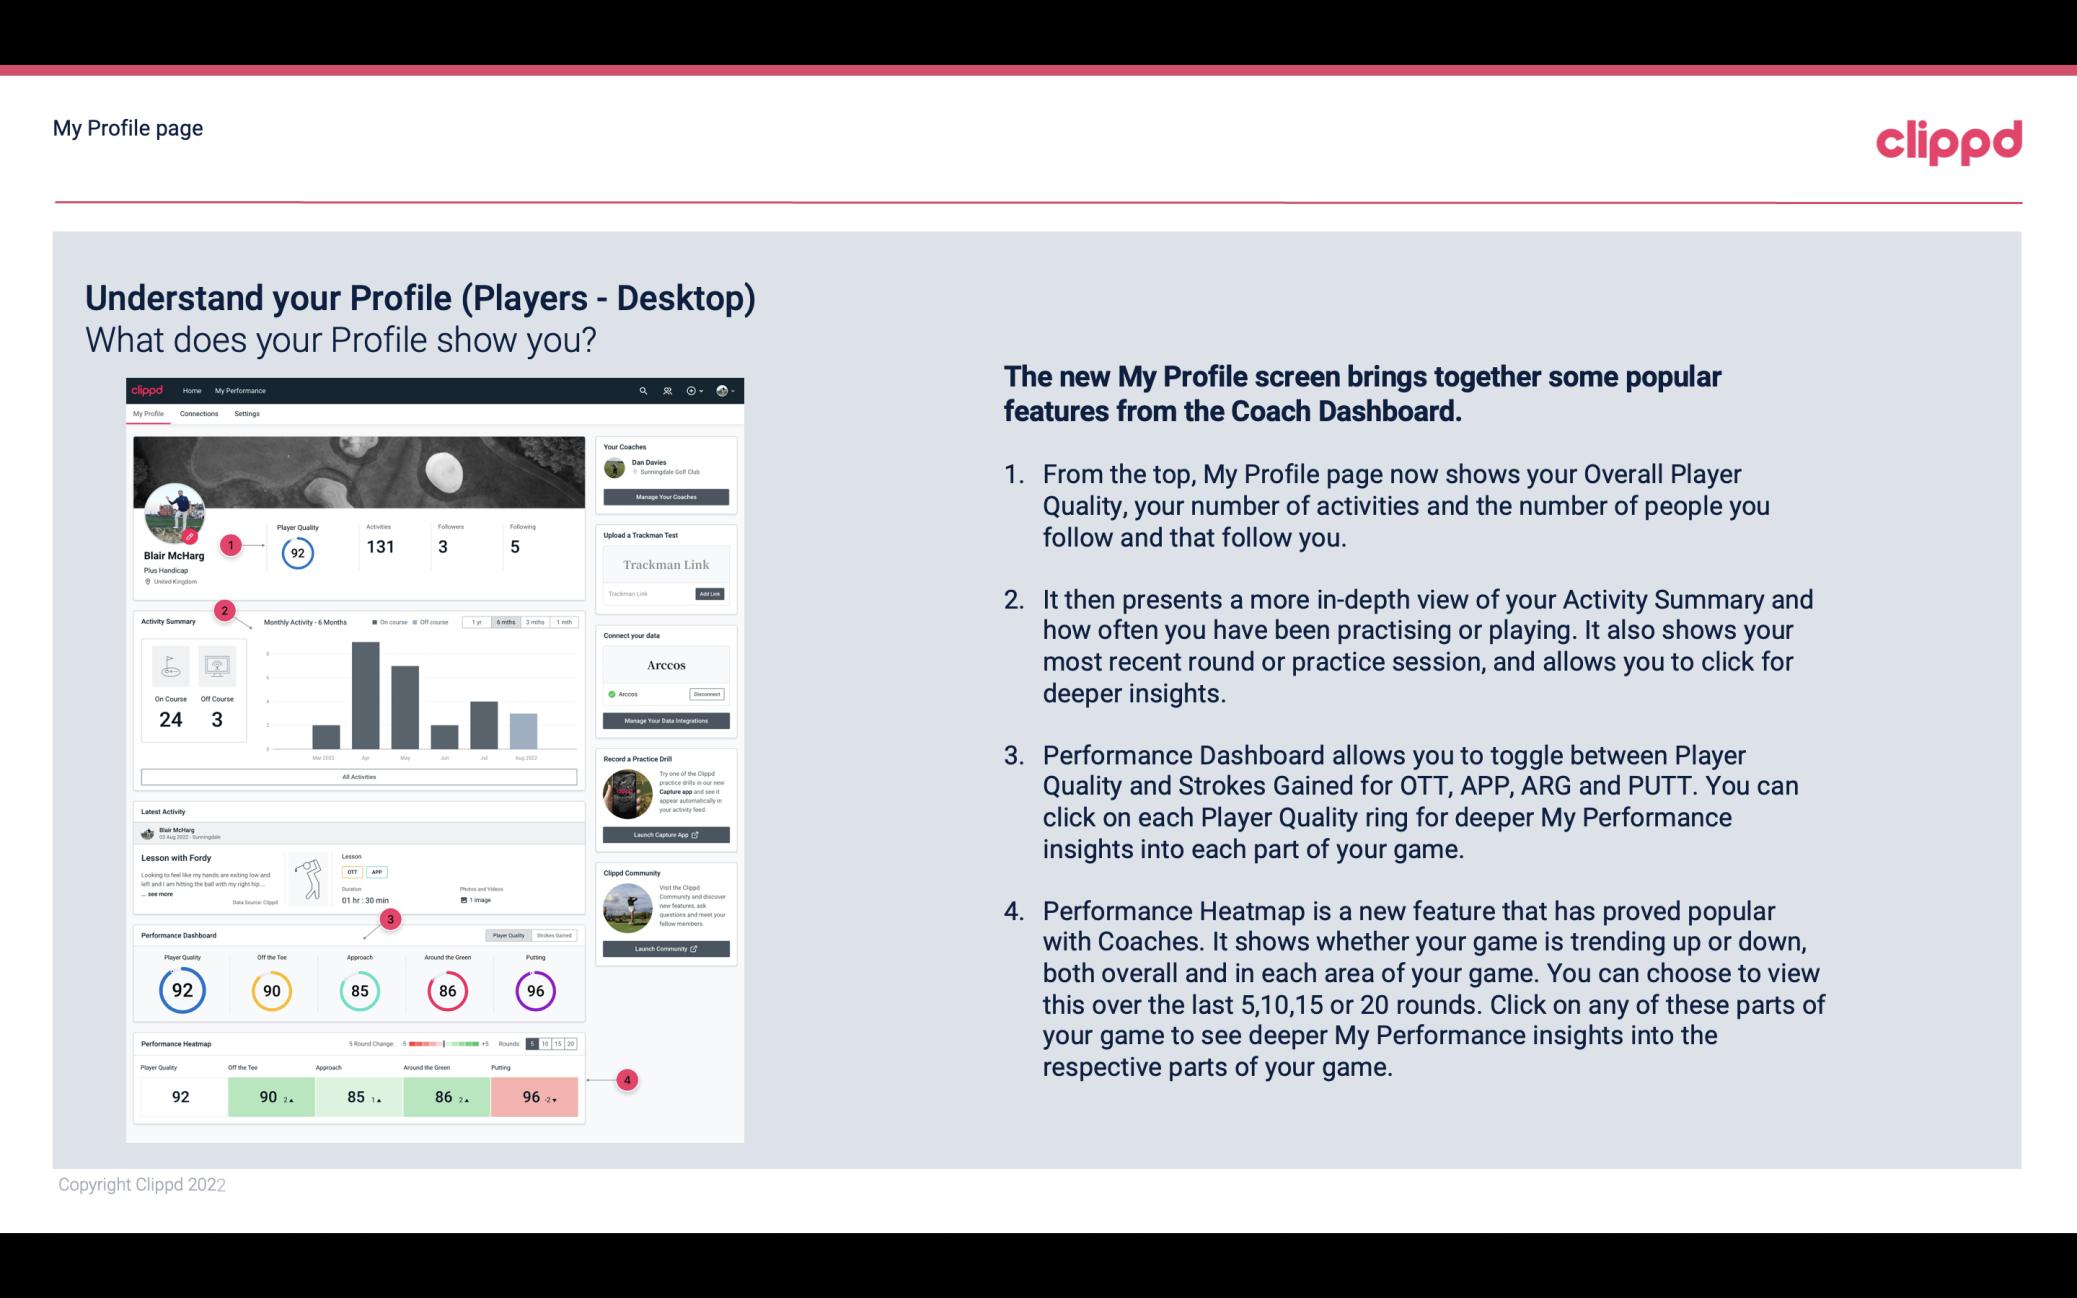Image resolution: width=2077 pixels, height=1298 pixels.
Task: Select the My Profile tab icon
Action: coord(150,416)
